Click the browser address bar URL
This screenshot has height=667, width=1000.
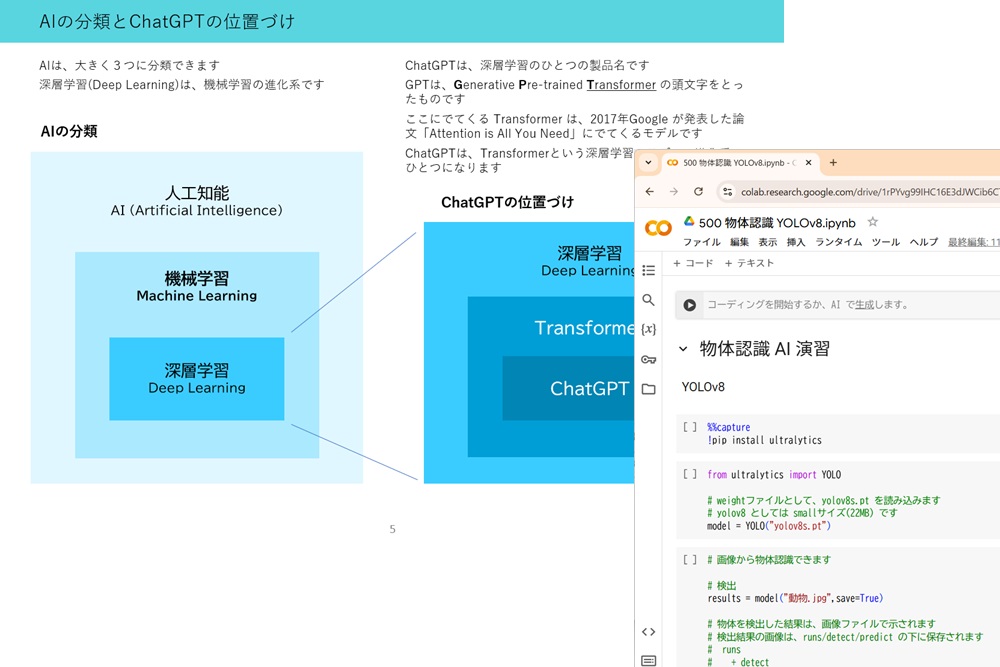point(869,192)
